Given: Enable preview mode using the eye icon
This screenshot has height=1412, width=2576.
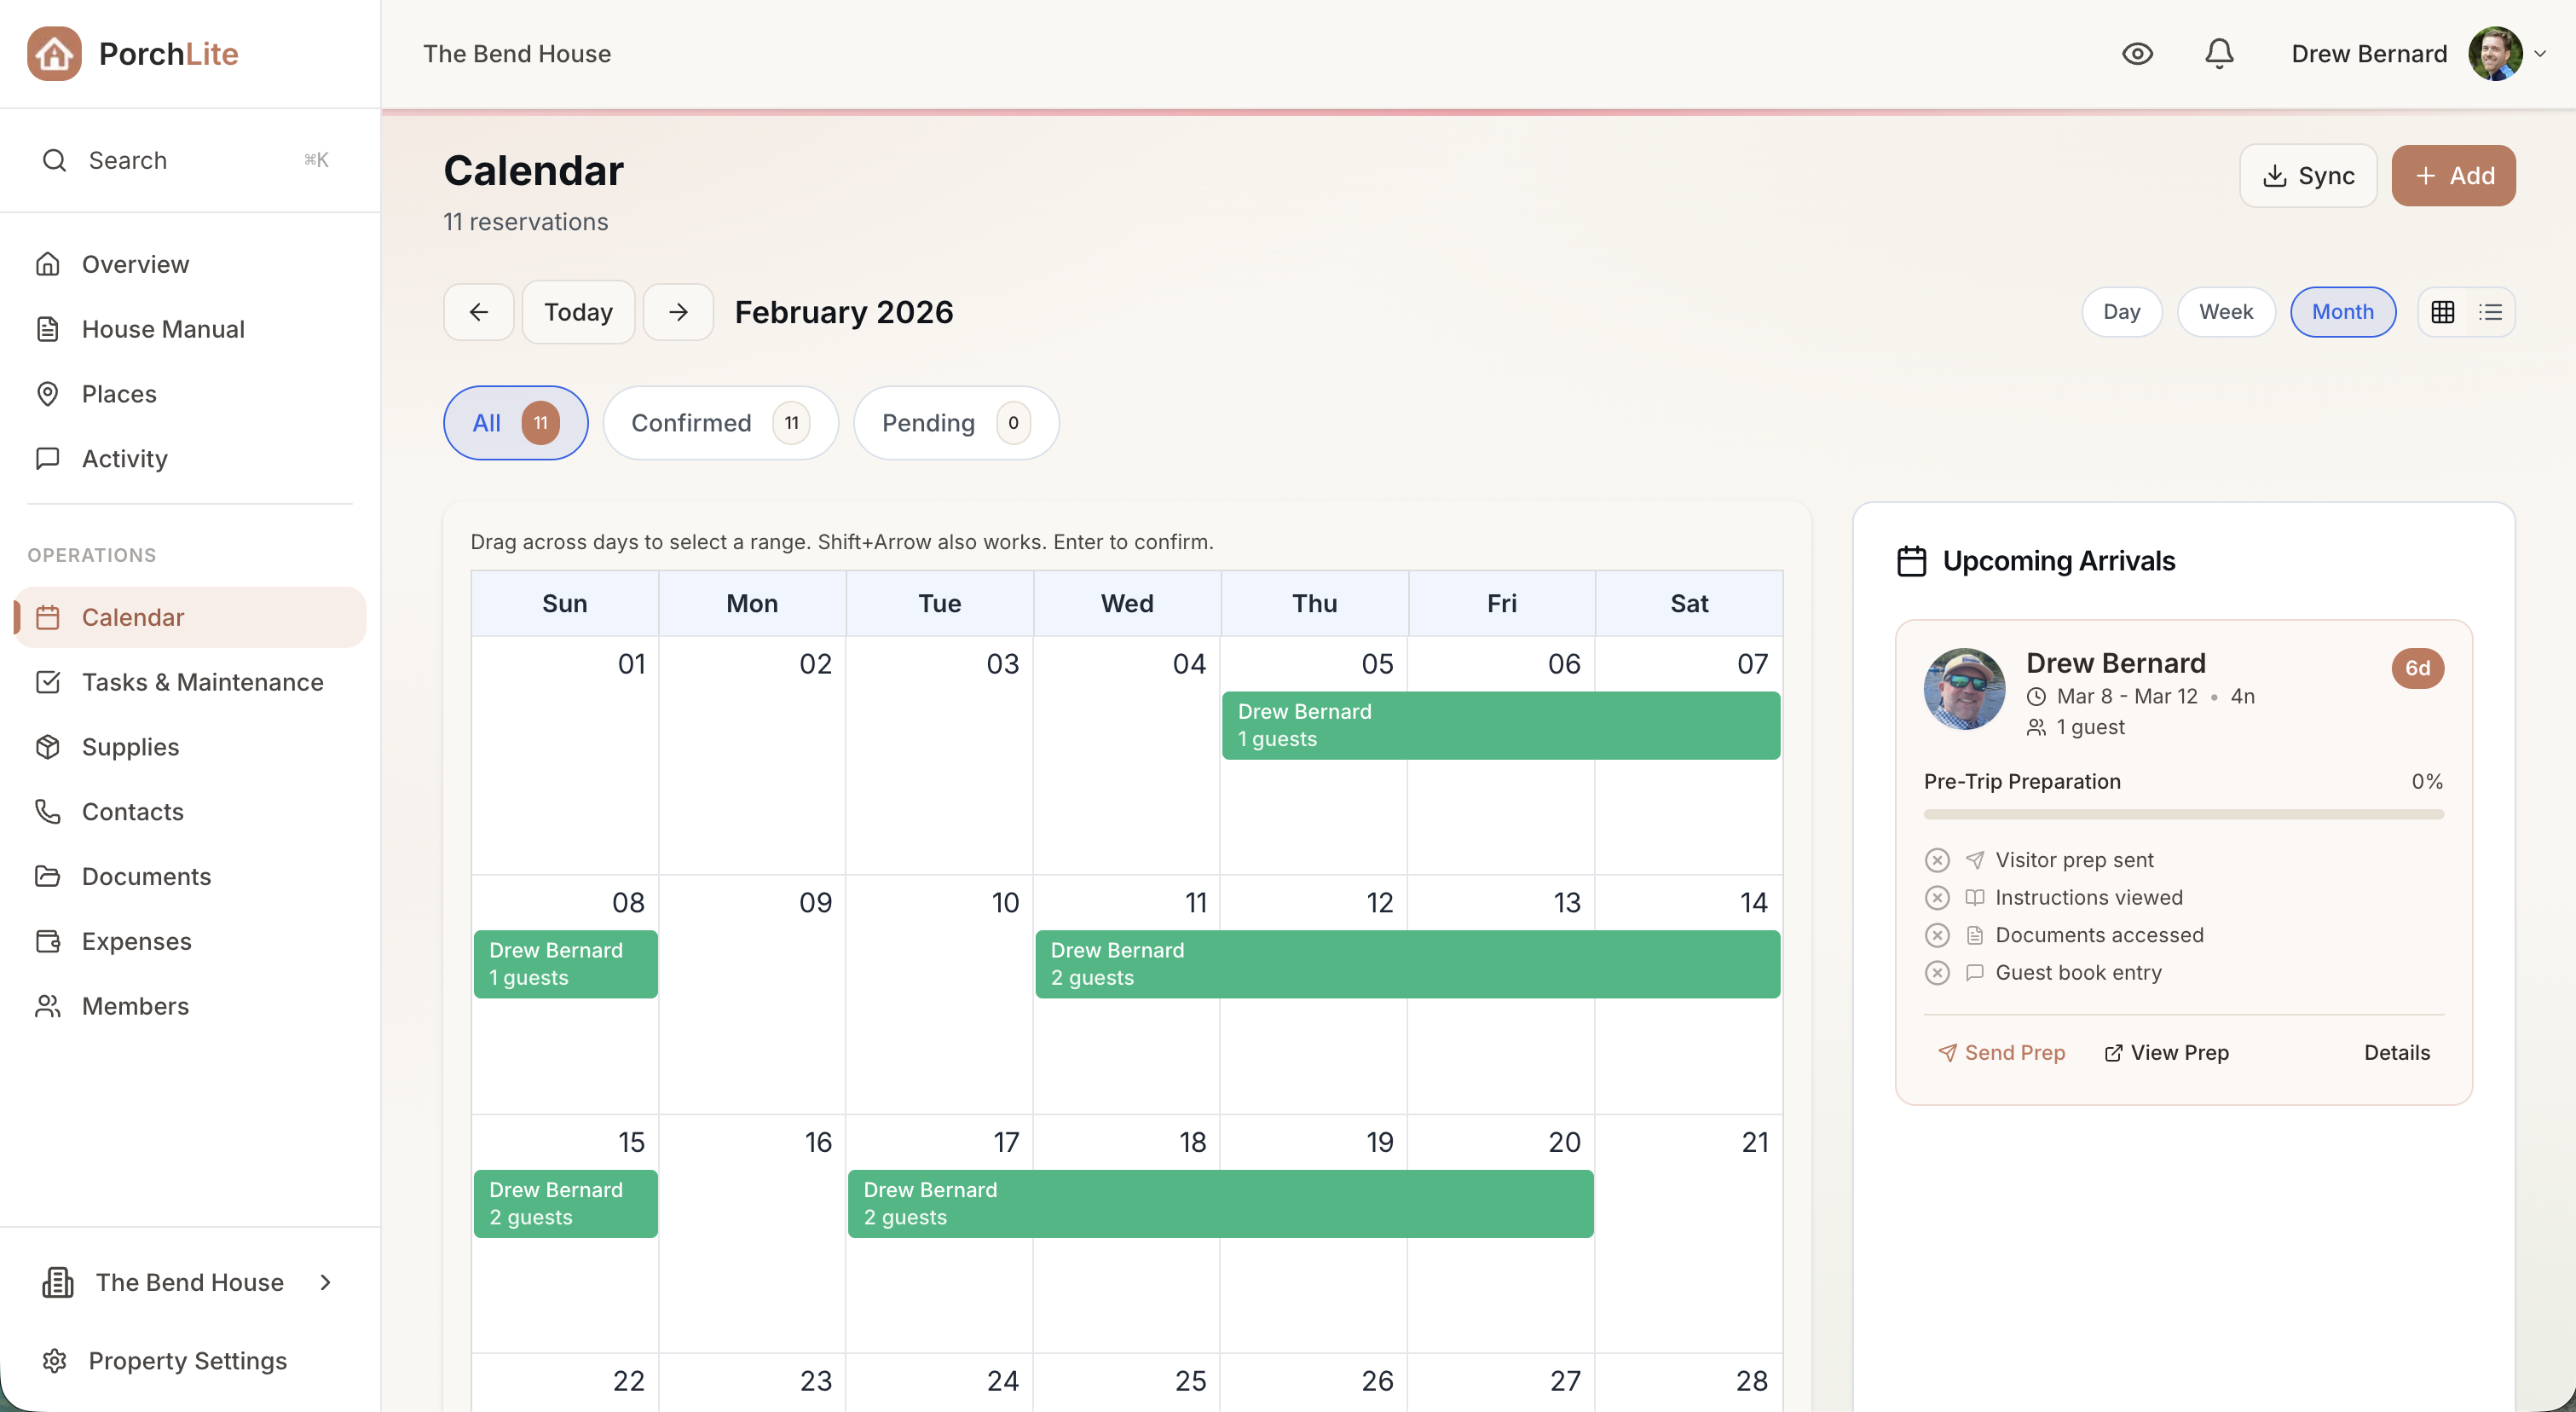Looking at the screenshot, I should coord(2138,53).
